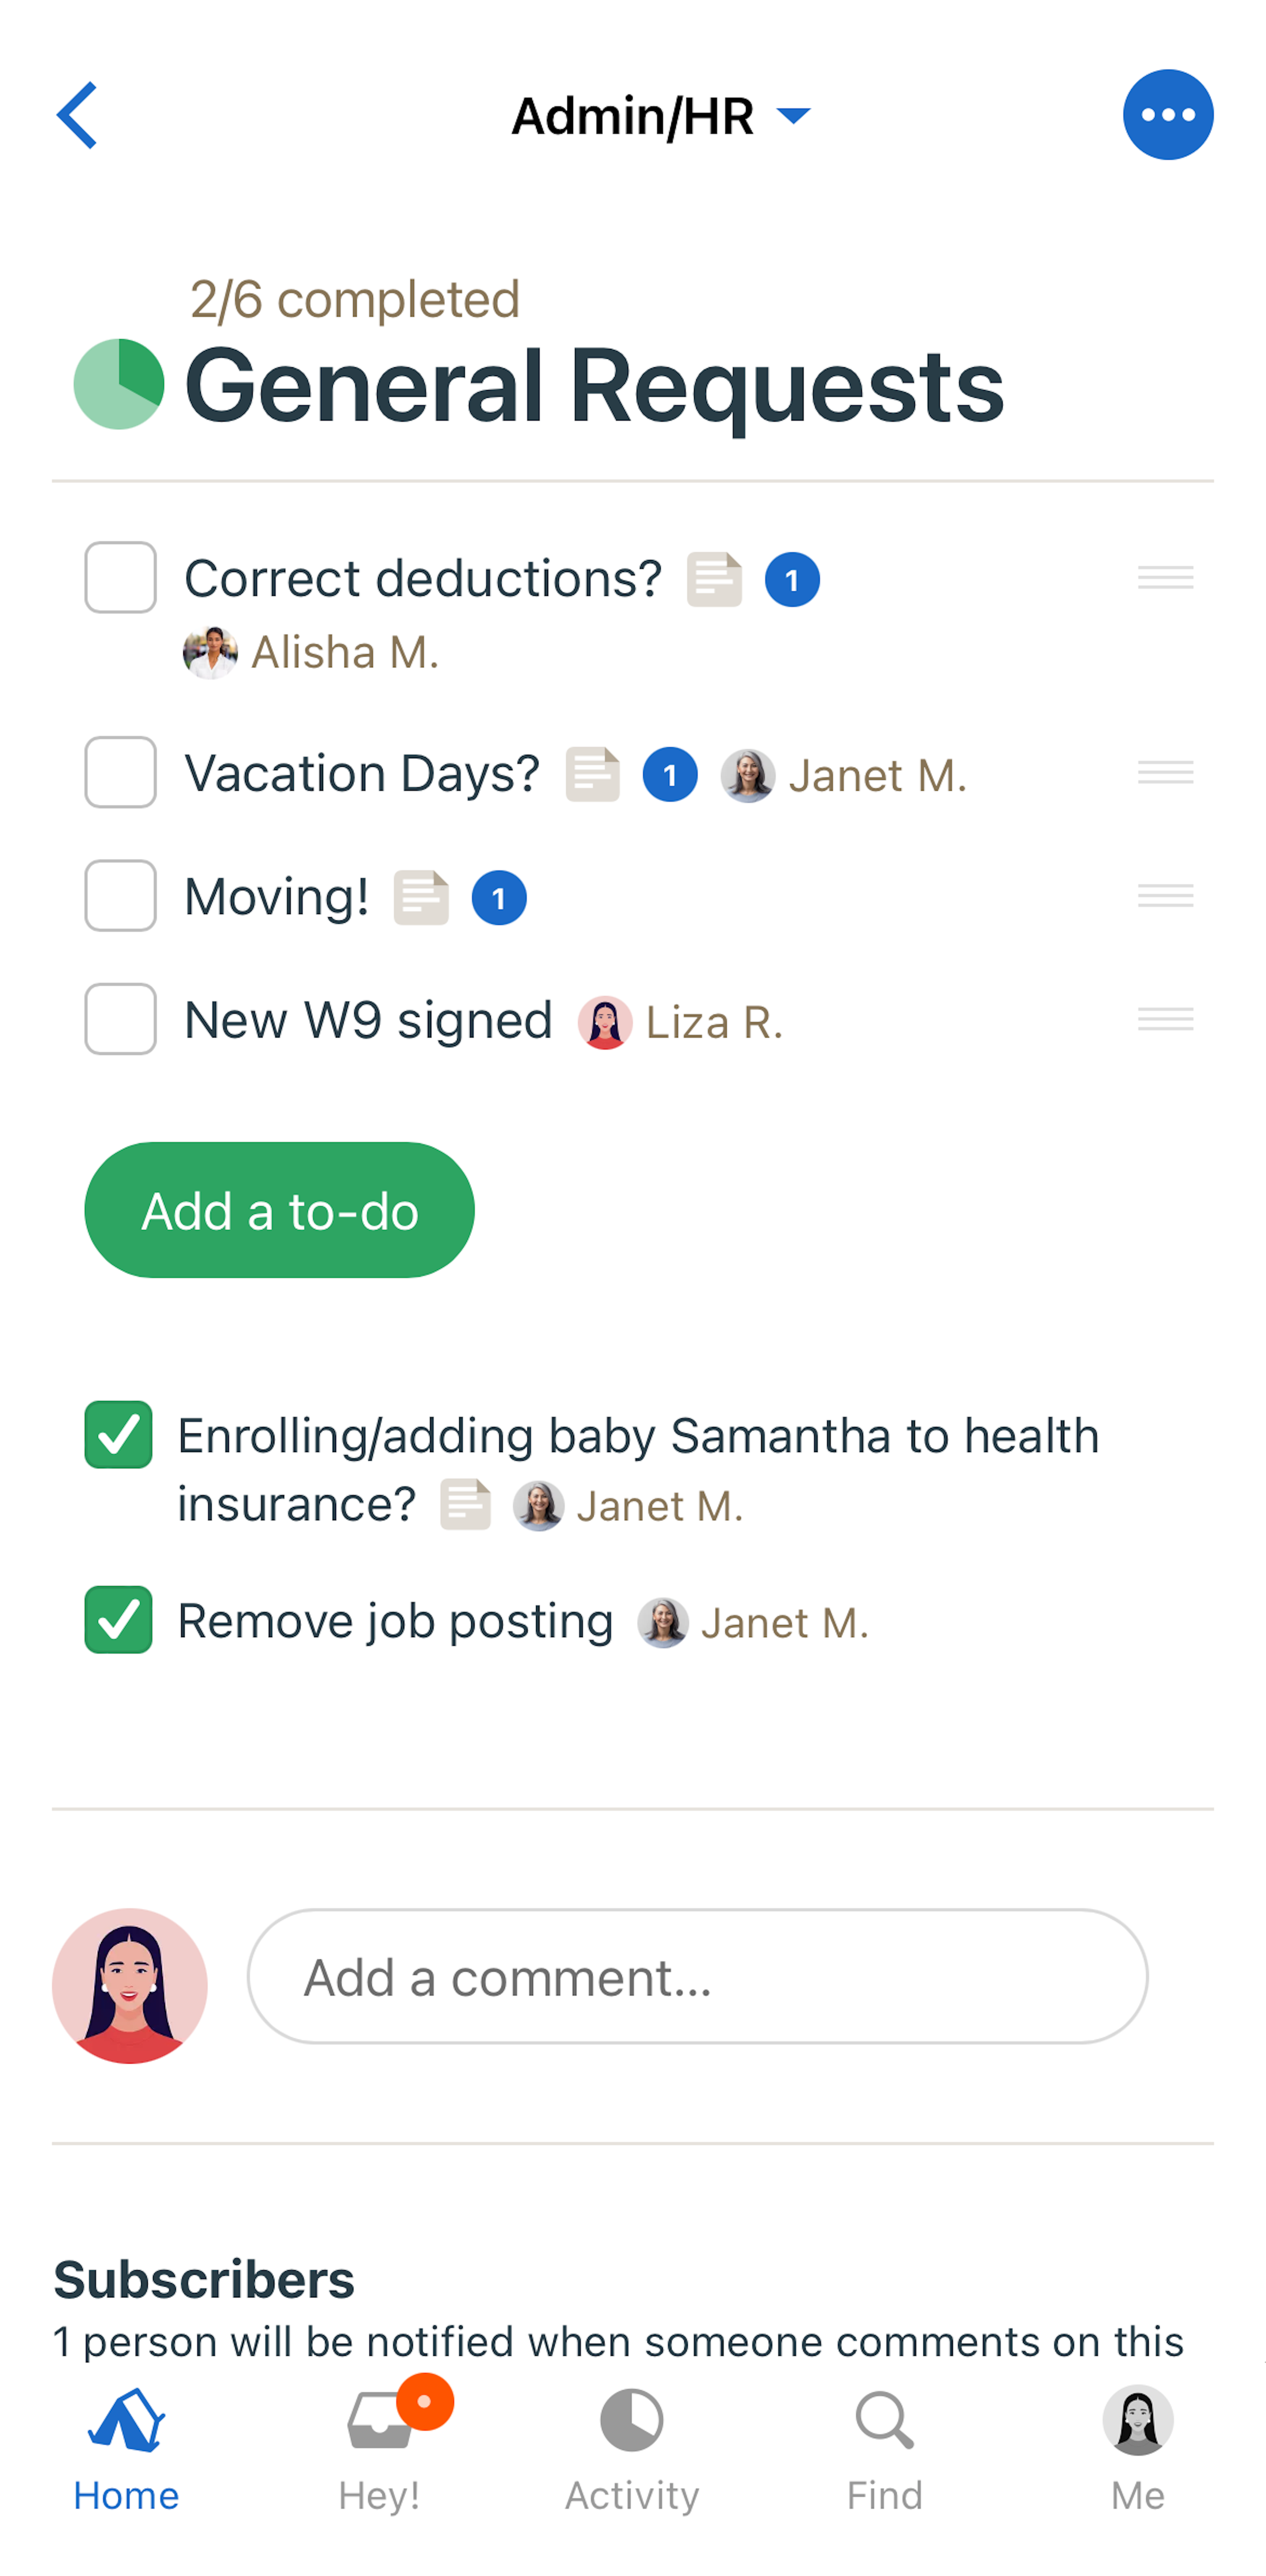Check off Correct deductions to-do
The width and height of the screenshot is (1266, 2576).
pyautogui.click(x=120, y=578)
